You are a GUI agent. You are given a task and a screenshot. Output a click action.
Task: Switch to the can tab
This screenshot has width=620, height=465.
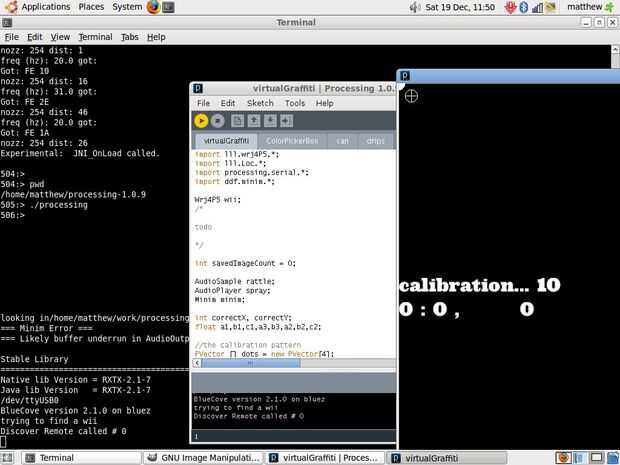coord(342,141)
